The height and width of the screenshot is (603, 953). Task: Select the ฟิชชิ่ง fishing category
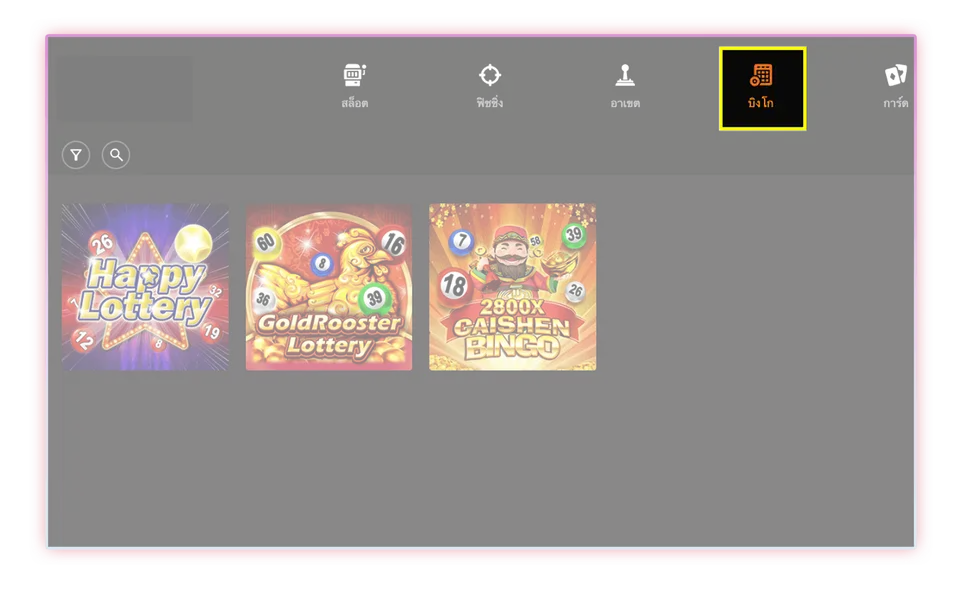[x=489, y=87]
